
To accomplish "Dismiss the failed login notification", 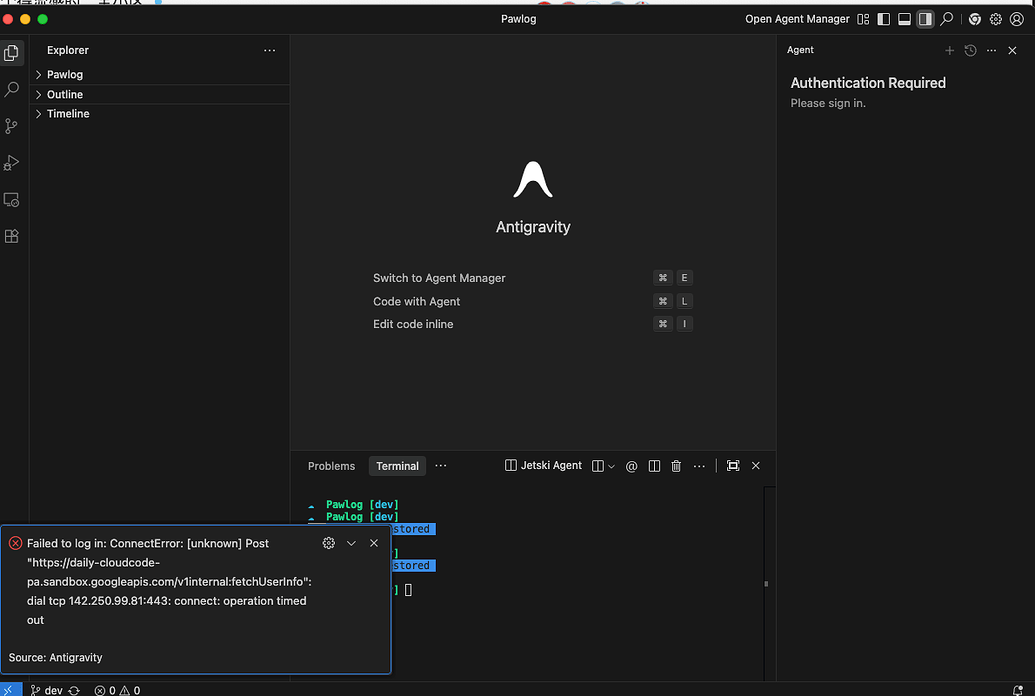I will [x=374, y=543].
